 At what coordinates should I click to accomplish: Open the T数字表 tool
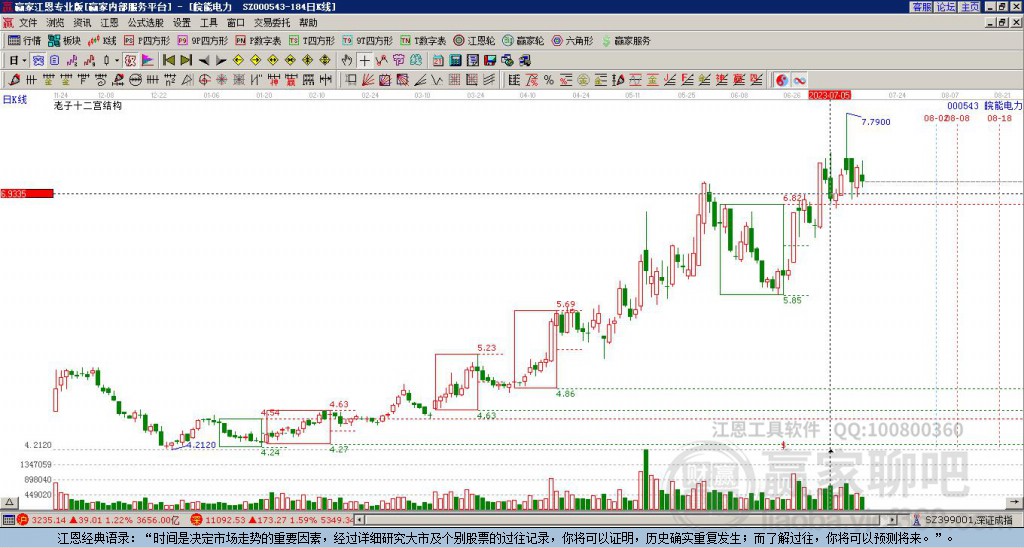[423, 40]
